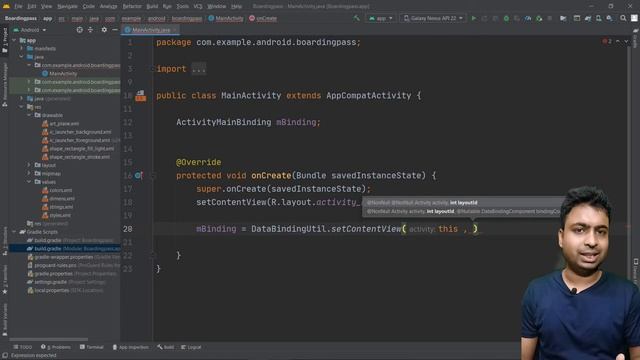Run the app with the green play button

pos(473,18)
